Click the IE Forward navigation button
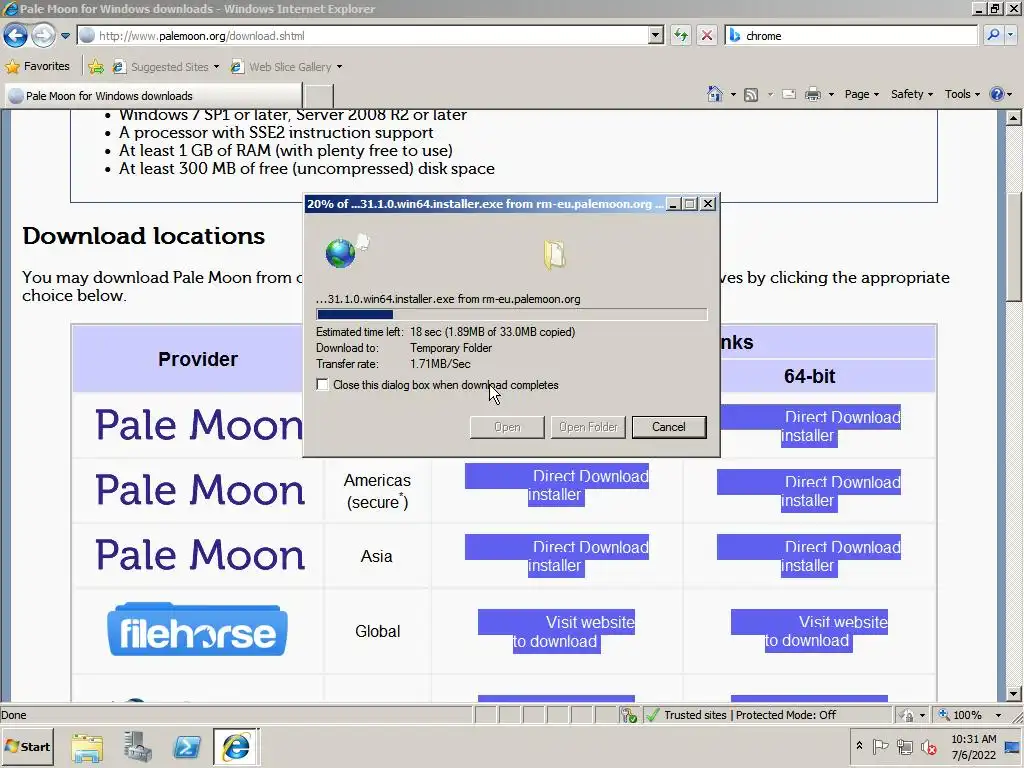Screen dimensions: 1024x768 pyautogui.click(x=43, y=35)
